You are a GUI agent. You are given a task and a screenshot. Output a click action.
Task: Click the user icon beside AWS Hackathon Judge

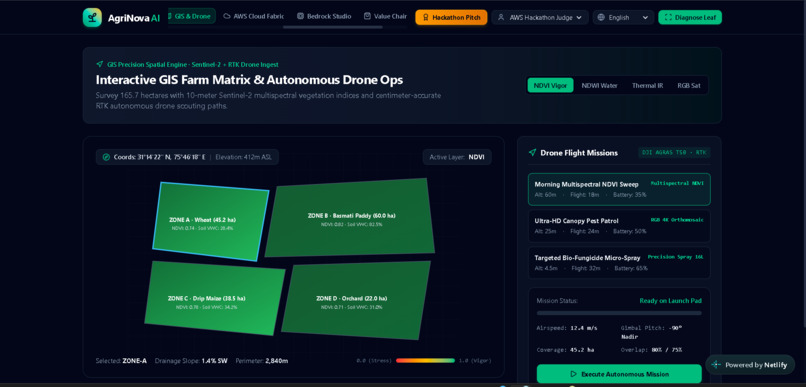coord(501,17)
